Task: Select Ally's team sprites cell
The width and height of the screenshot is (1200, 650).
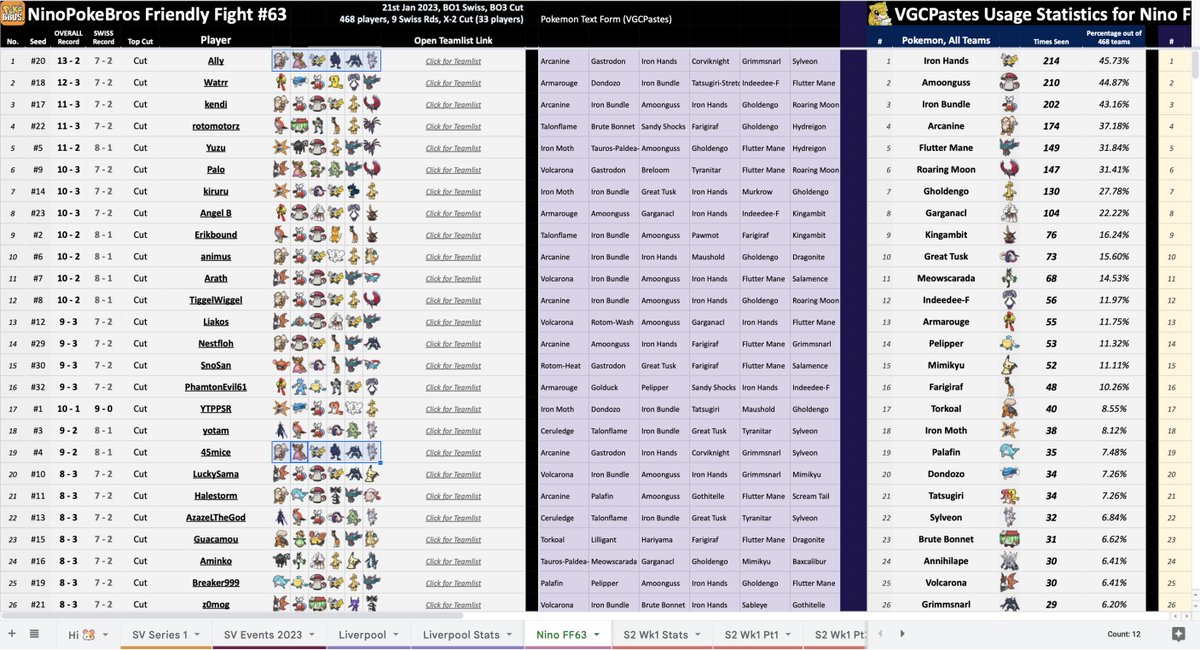Action: [326, 61]
